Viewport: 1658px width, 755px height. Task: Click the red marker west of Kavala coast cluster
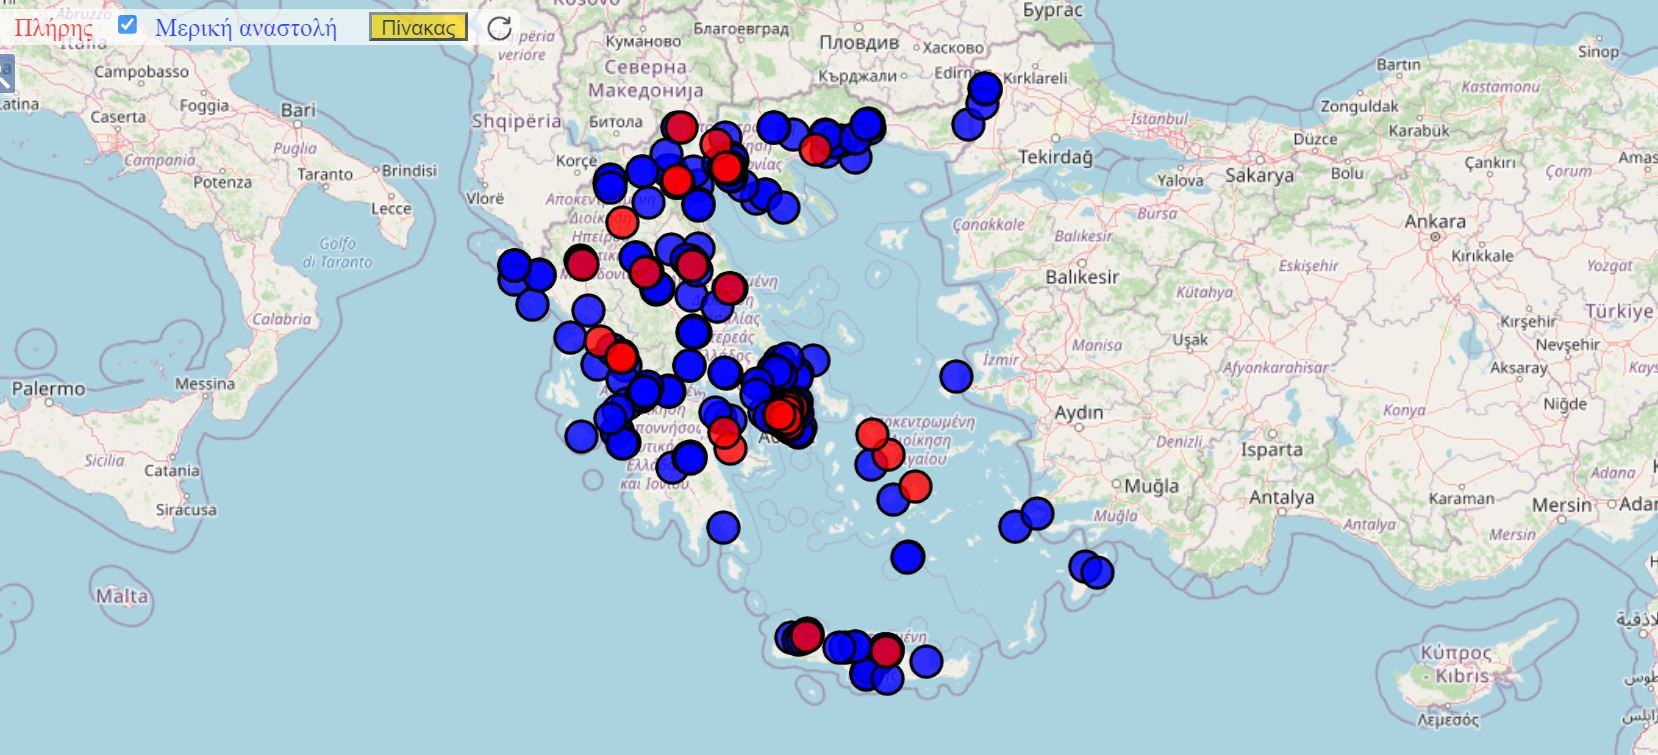[x=815, y=150]
